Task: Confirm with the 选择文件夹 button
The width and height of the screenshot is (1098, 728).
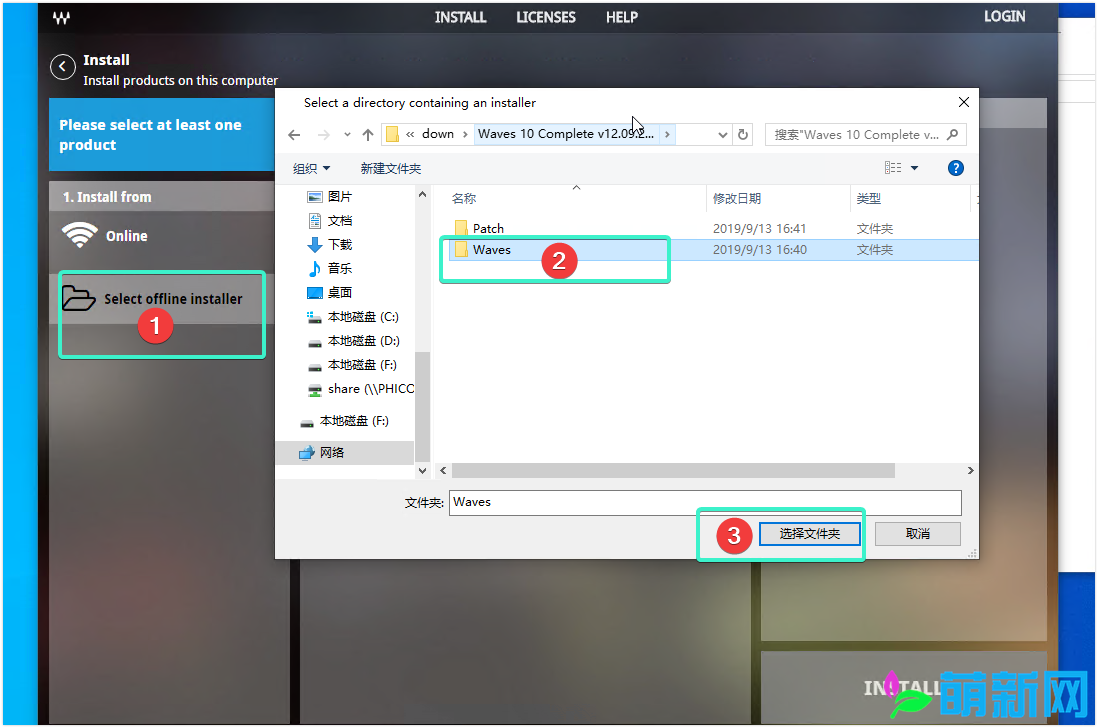Action: click(x=809, y=533)
